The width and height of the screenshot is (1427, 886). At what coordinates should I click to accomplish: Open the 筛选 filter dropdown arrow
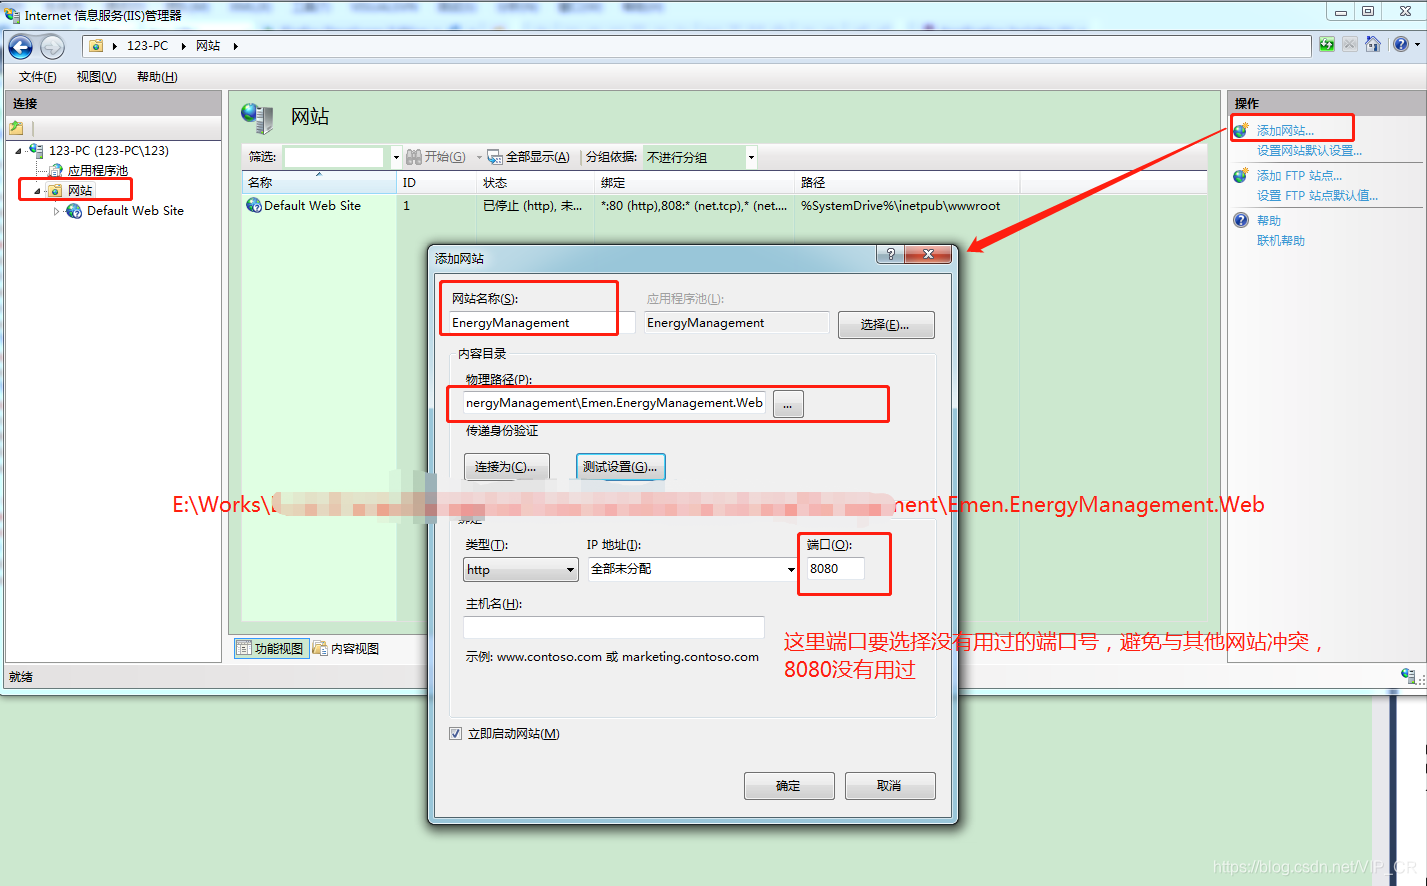coord(396,157)
